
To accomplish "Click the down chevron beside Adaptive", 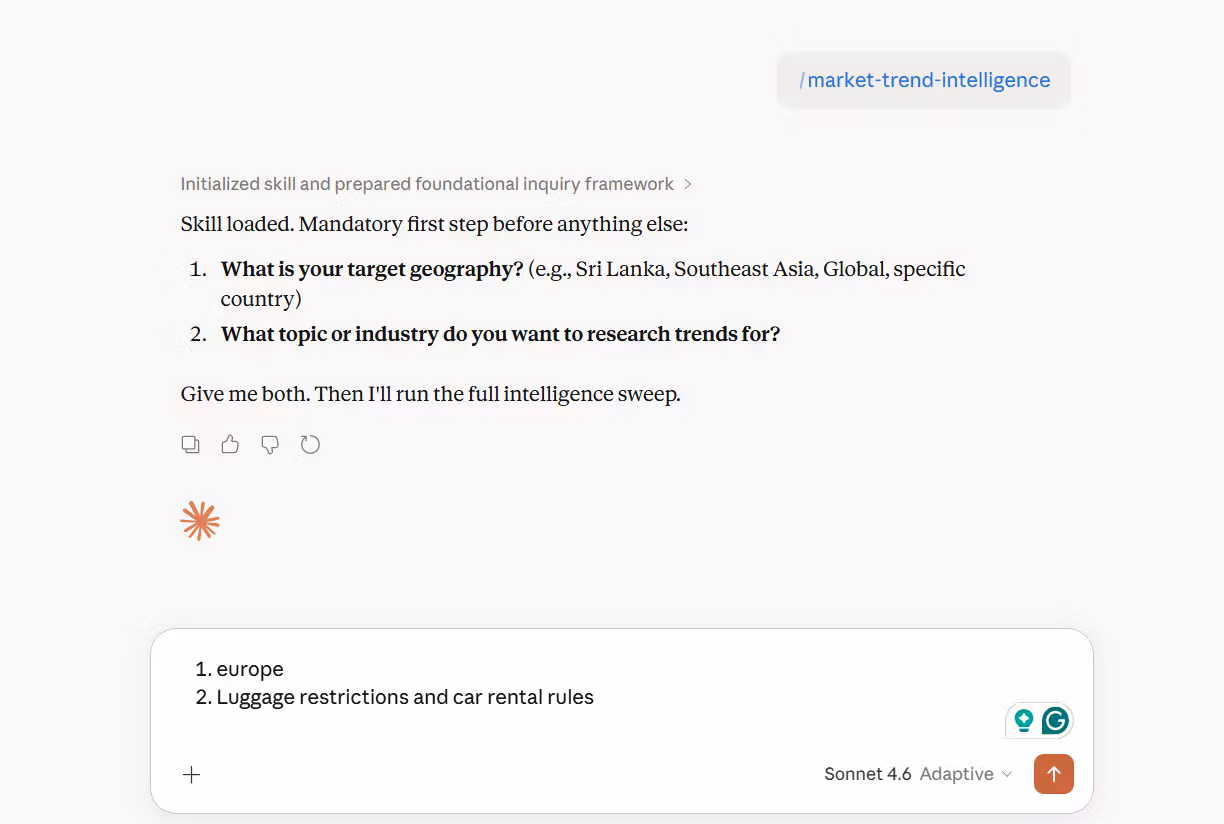I will pos(1007,774).
